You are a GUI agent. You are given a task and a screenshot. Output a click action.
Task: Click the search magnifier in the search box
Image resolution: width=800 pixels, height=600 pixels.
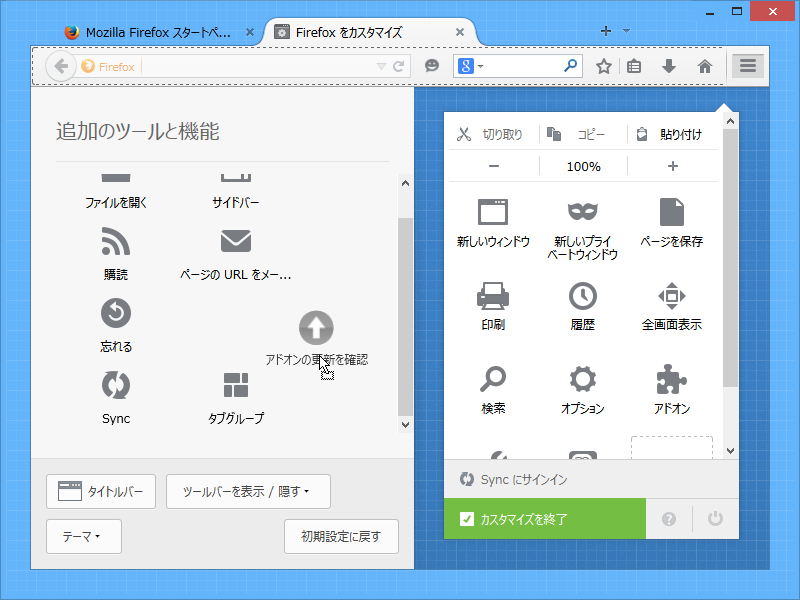click(570, 66)
